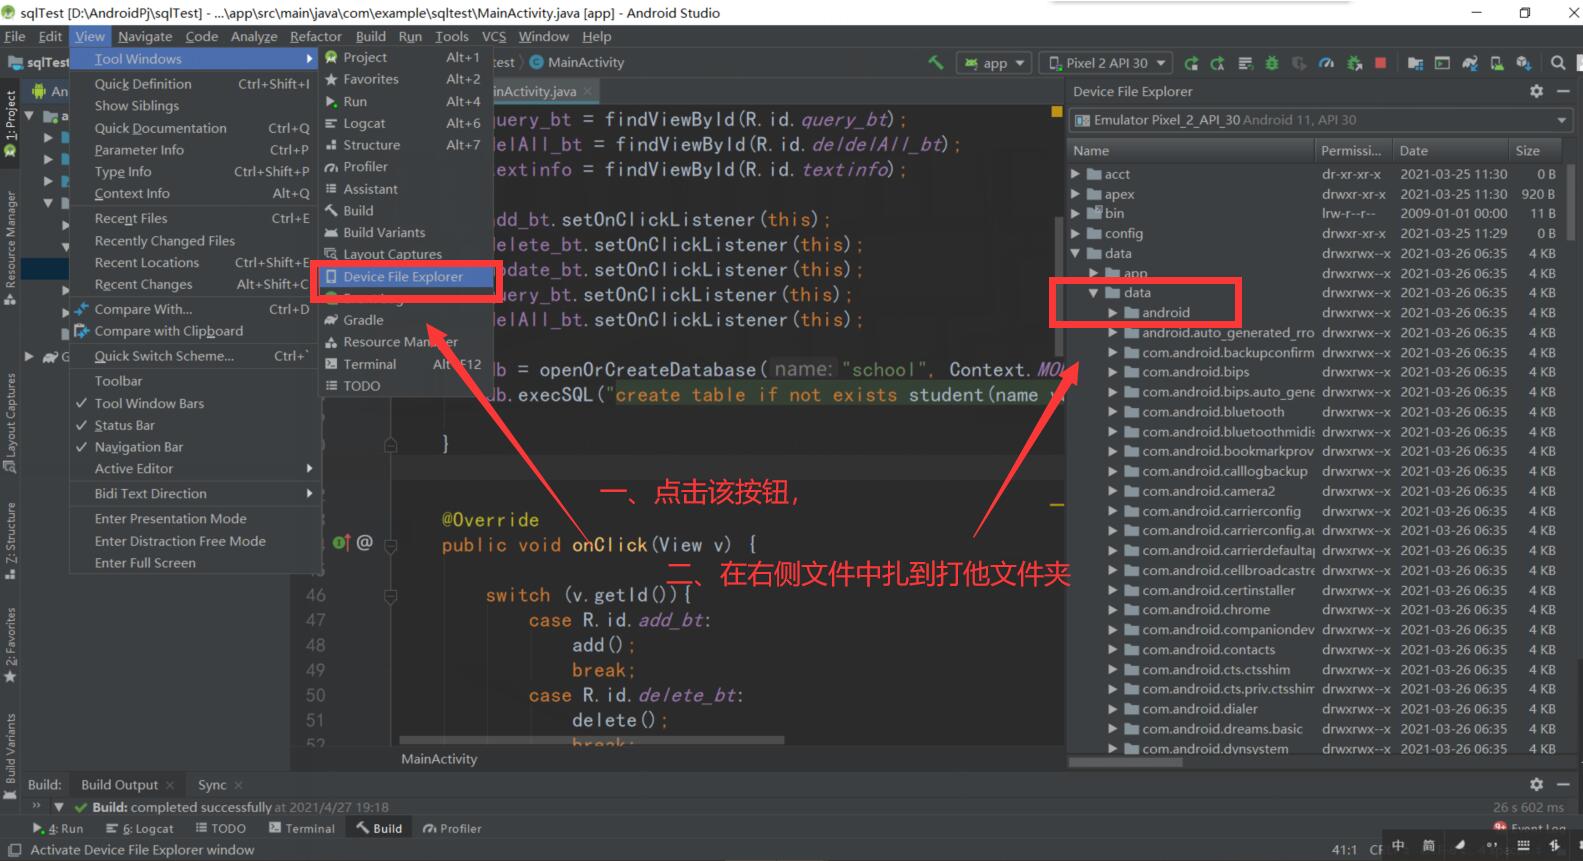Switch to the Sync tab in Build panel
This screenshot has height=861, width=1583.
click(212, 785)
